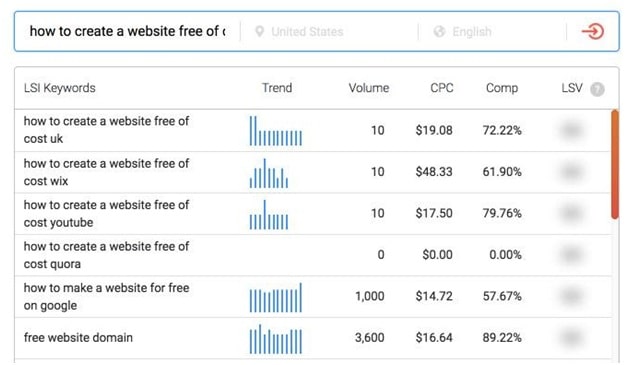Sort by Comp column header

(x=502, y=88)
